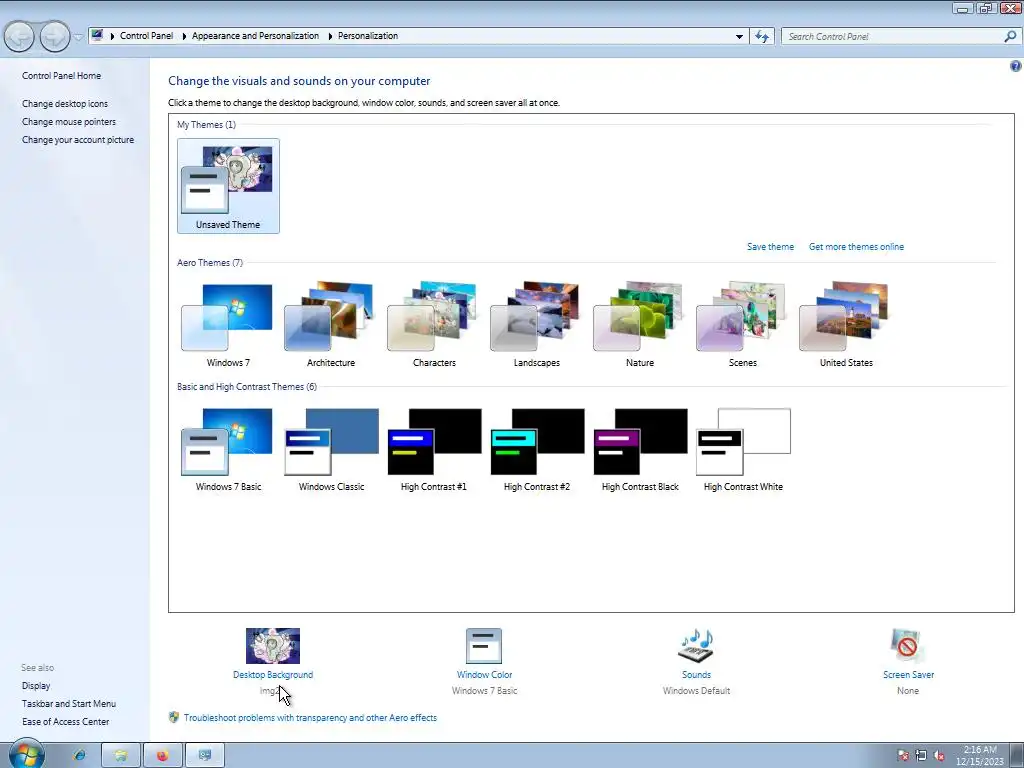
Task: Expand the arrow before Personalization breadcrumb
Action: coord(329,37)
